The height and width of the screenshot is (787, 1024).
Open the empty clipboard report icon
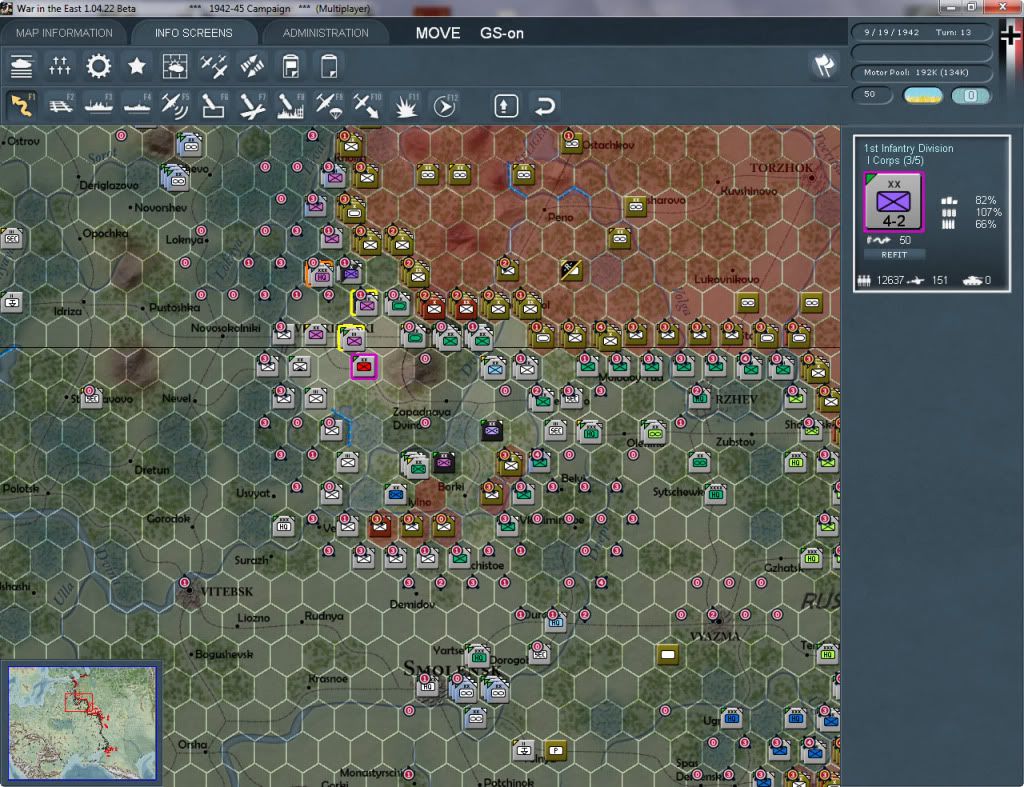click(x=329, y=67)
